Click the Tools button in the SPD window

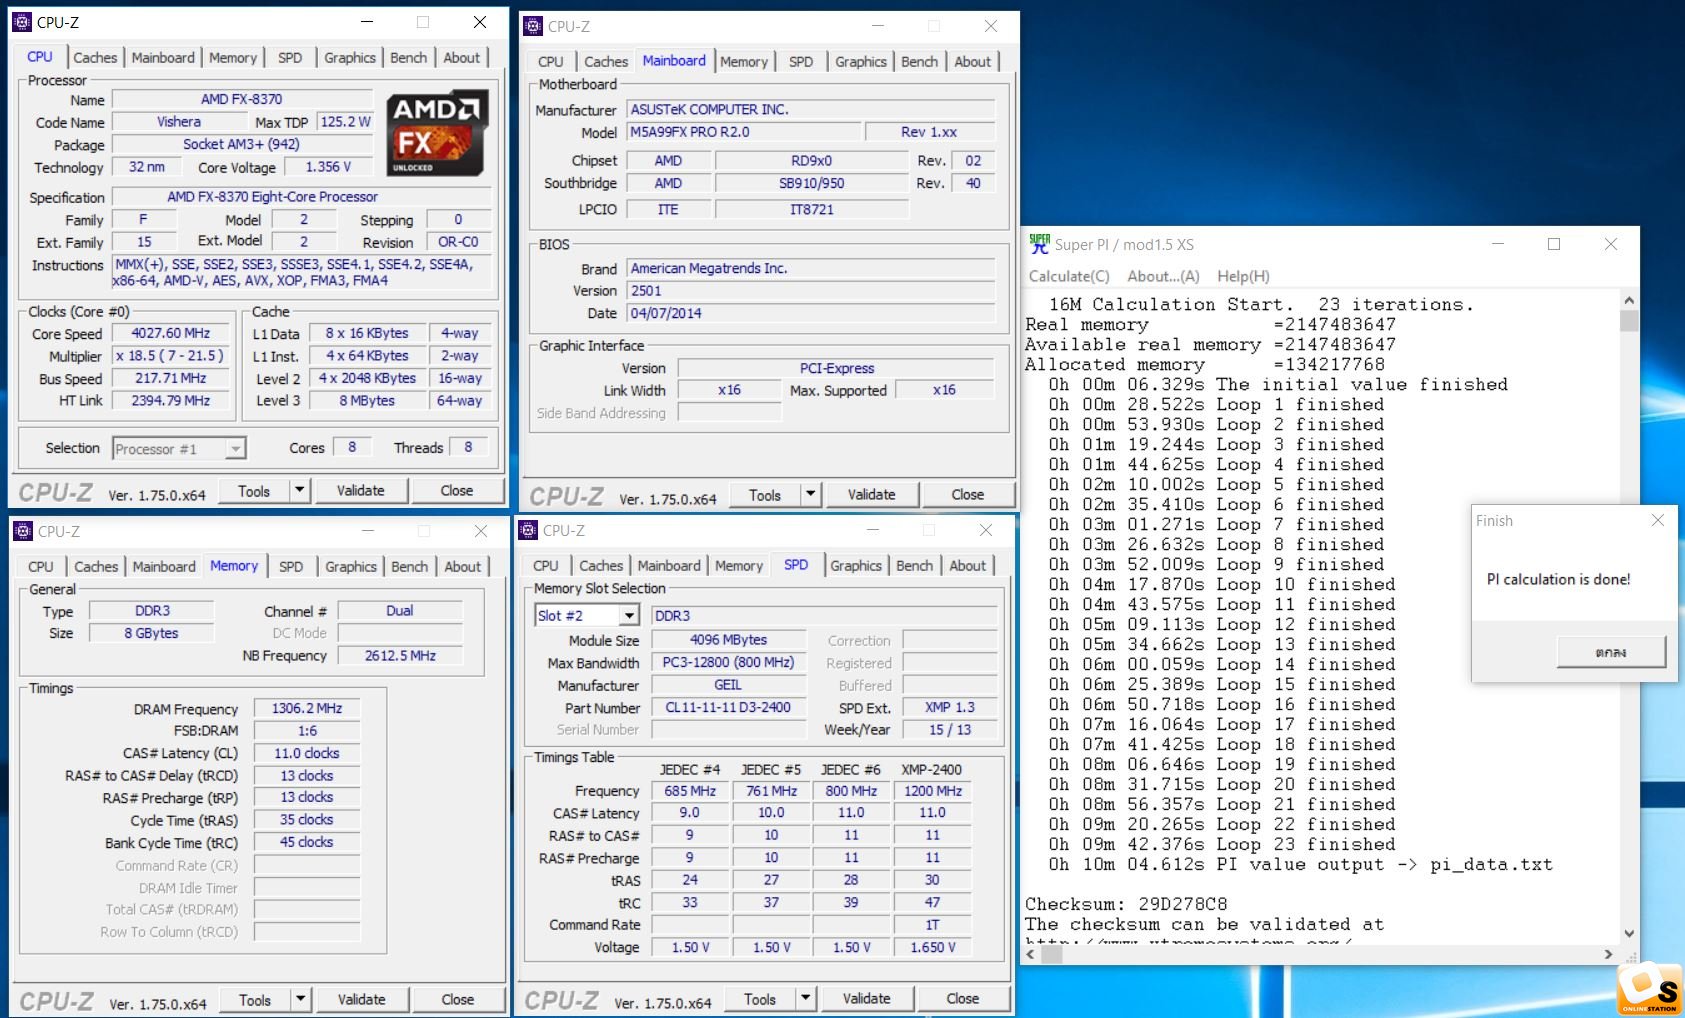click(760, 999)
